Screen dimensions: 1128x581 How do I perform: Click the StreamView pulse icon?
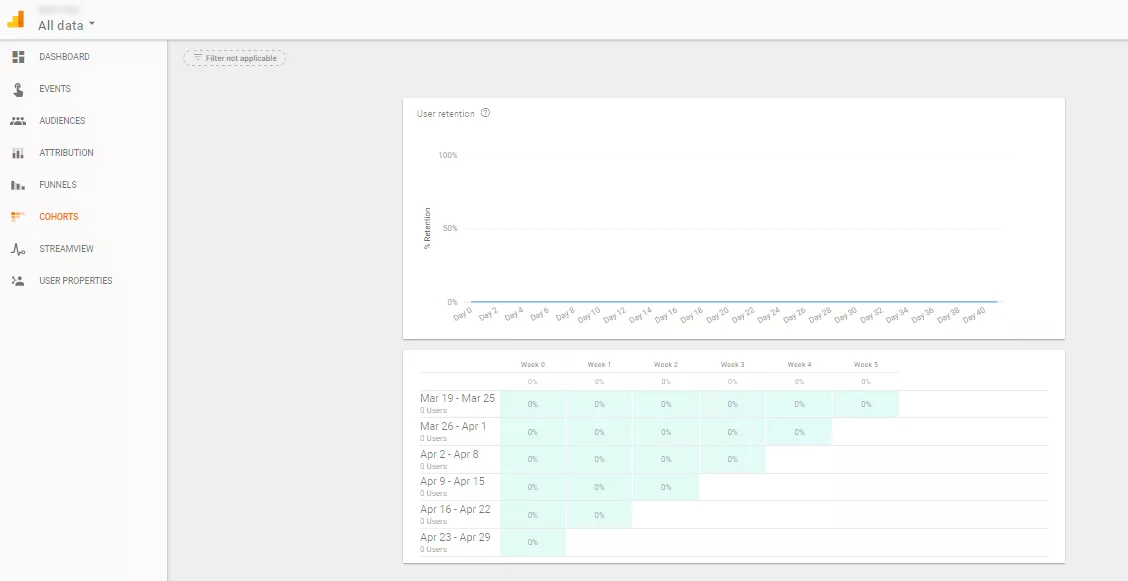click(18, 250)
